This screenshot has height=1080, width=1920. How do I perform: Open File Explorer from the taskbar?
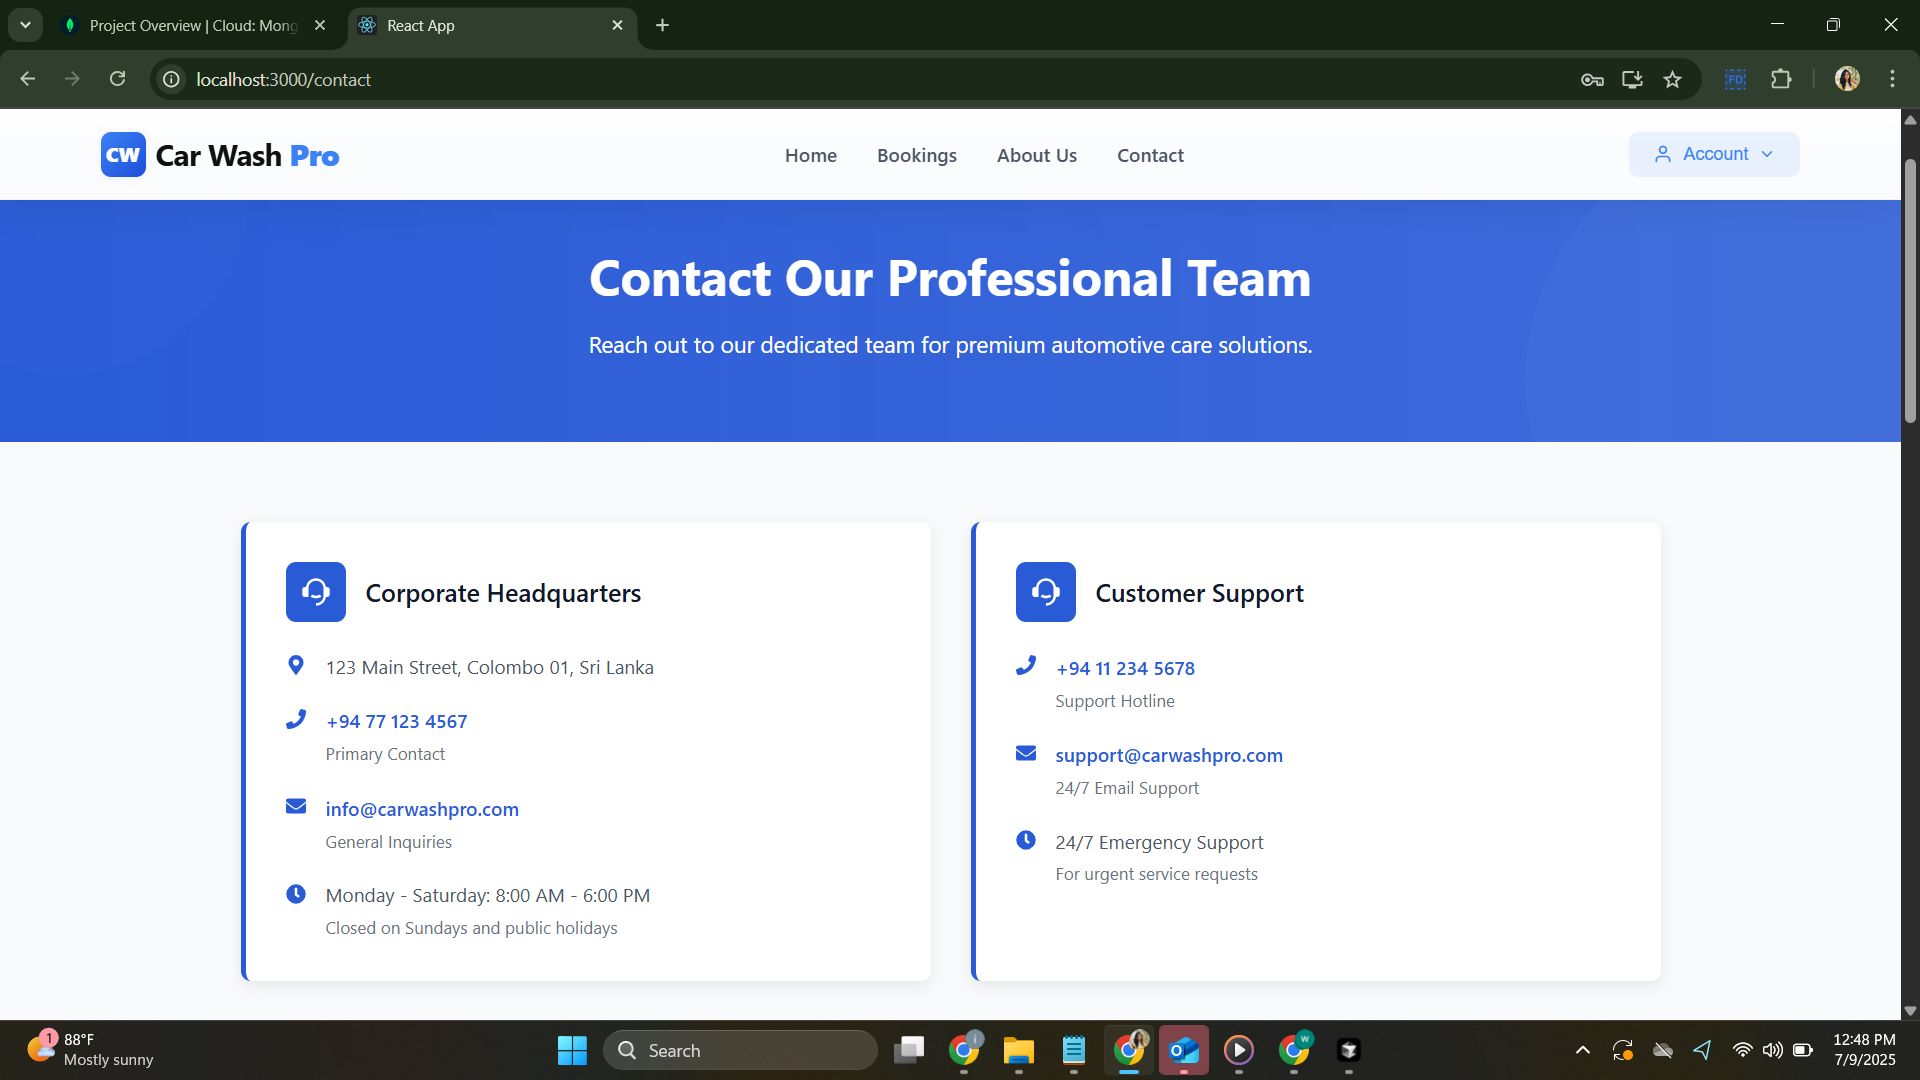(x=1018, y=1050)
